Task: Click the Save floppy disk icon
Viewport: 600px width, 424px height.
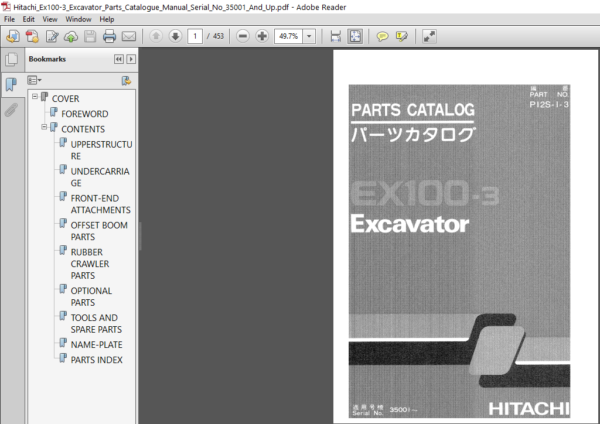Action: 90,36
